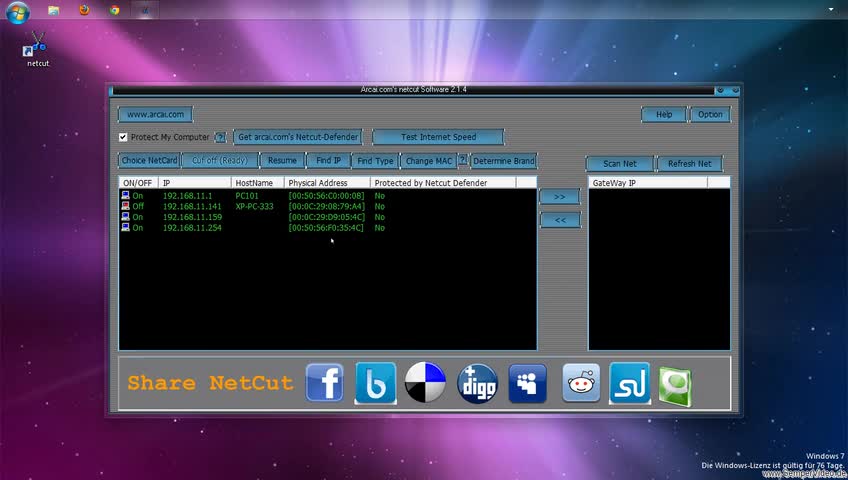Image resolution: width=848 pixels, height=480 pixels.
Task: Click the Change MAC button
Action: click(x=429, y=161)
